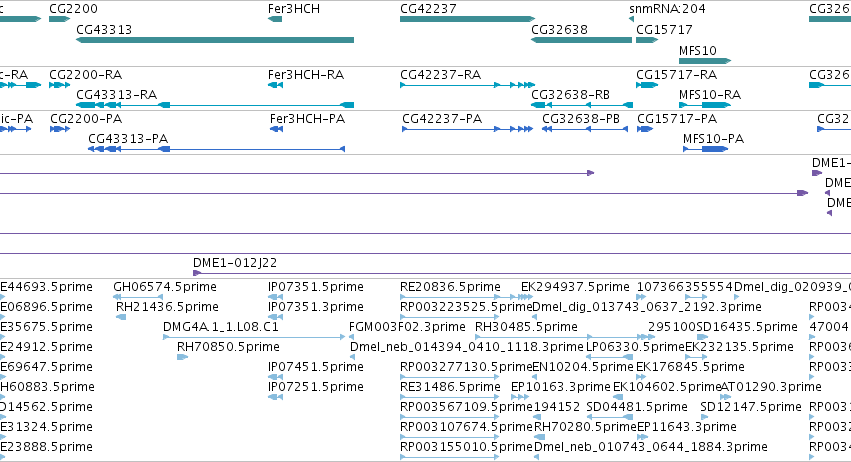This screenshot has width=851, height=462.
Task: Click the DME1-012J22 clone label
Action: (235, 263)
